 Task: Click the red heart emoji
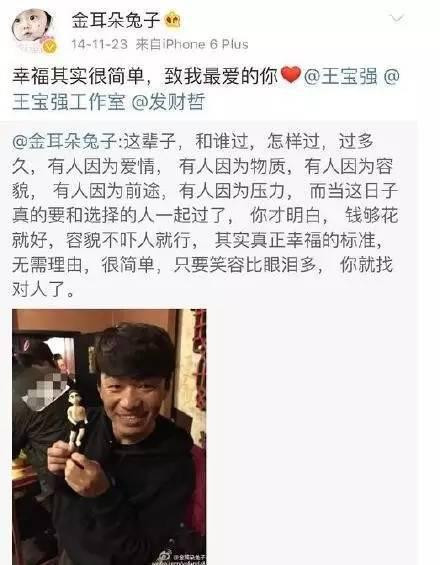tap(290, 75)
